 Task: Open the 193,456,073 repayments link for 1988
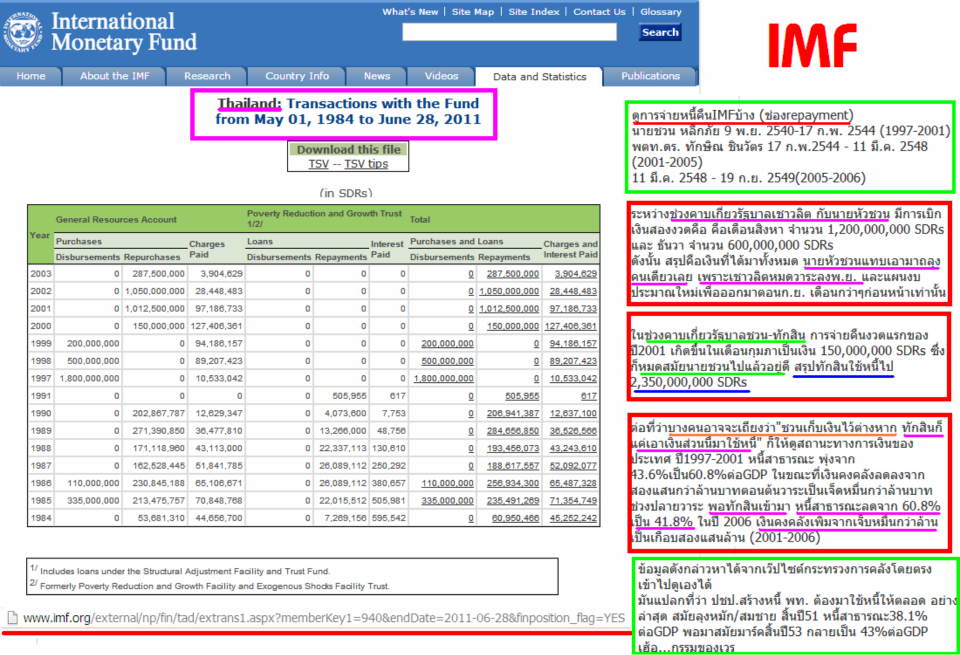512,449
